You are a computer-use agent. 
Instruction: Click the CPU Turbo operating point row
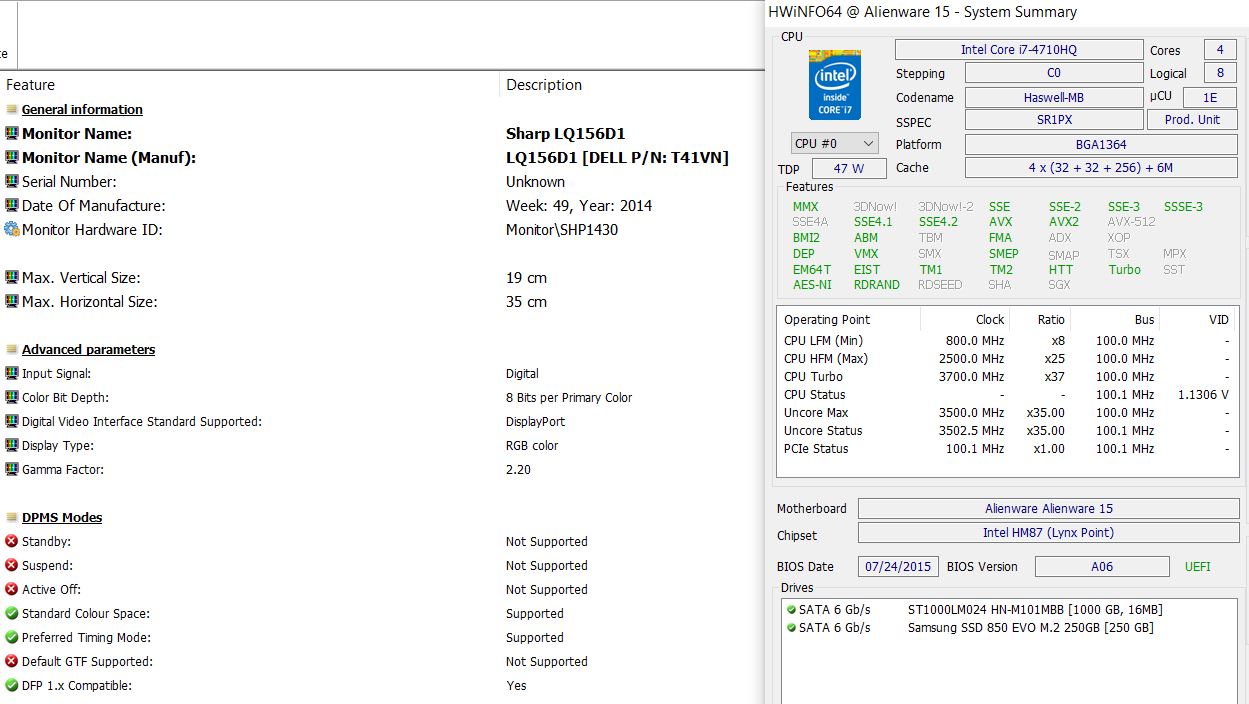click(x=1007, y=377)
